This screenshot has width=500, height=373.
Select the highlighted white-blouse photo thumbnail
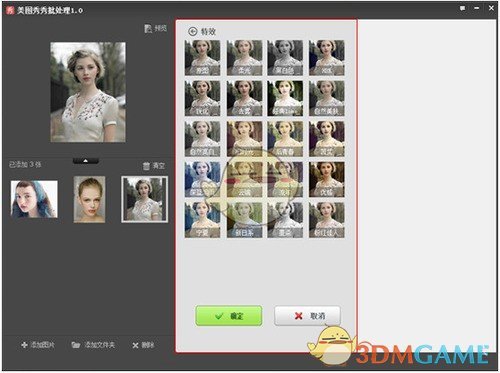(x=145, y=199)
